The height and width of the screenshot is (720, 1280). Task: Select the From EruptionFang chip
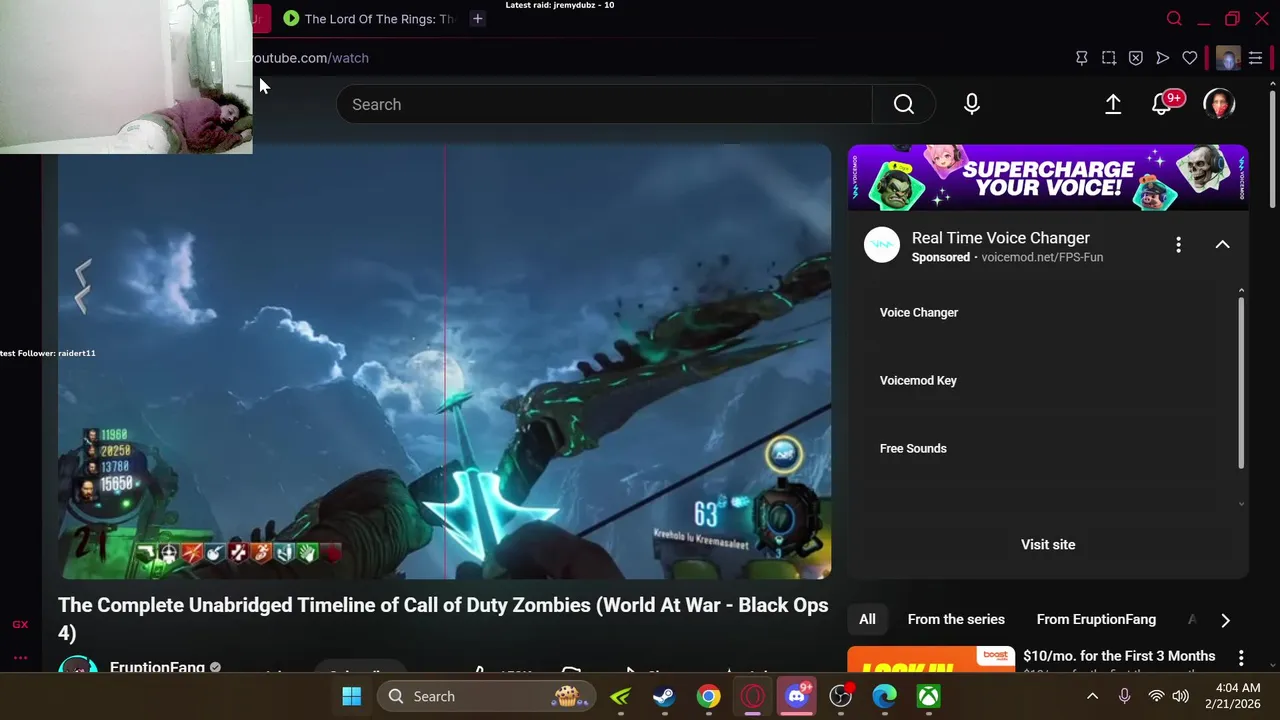[x=1096, y=619]
